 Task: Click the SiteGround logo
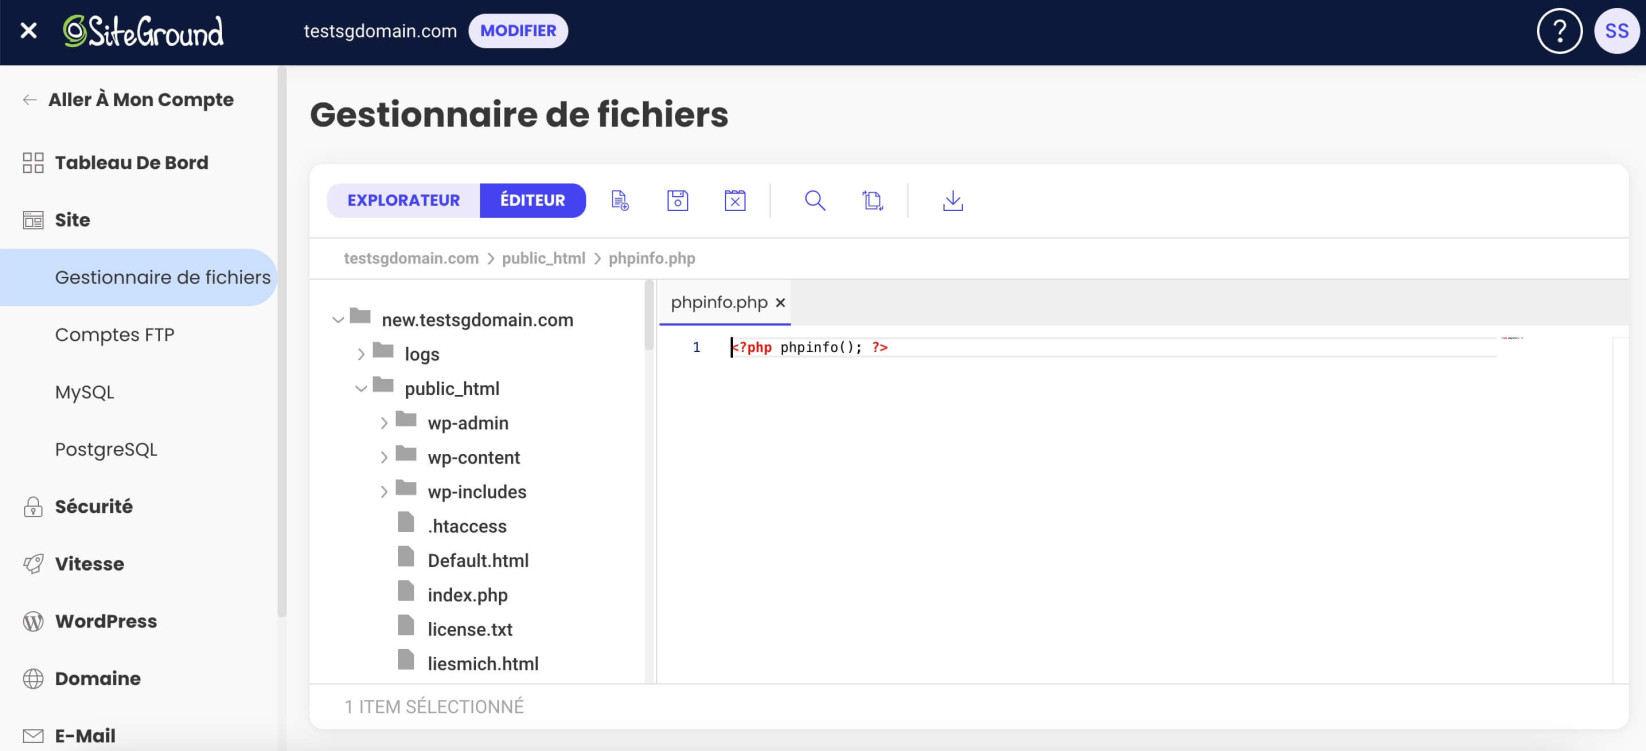(143, 31)
